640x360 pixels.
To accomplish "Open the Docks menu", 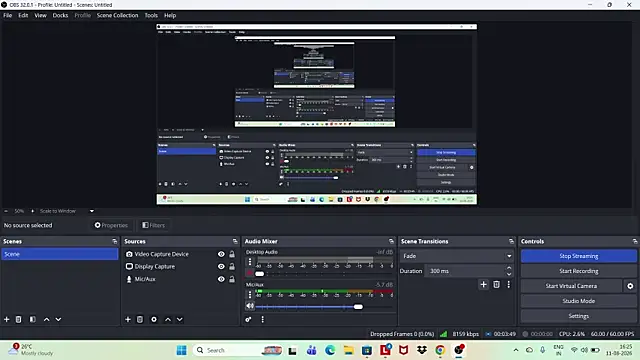I will (60, 16).
